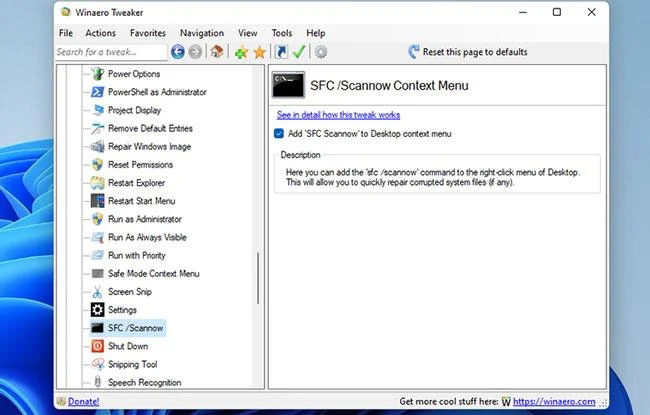The image size is (650, 415).
Task: Click the Reset Permissions shield icon
Action: (98, 165)
